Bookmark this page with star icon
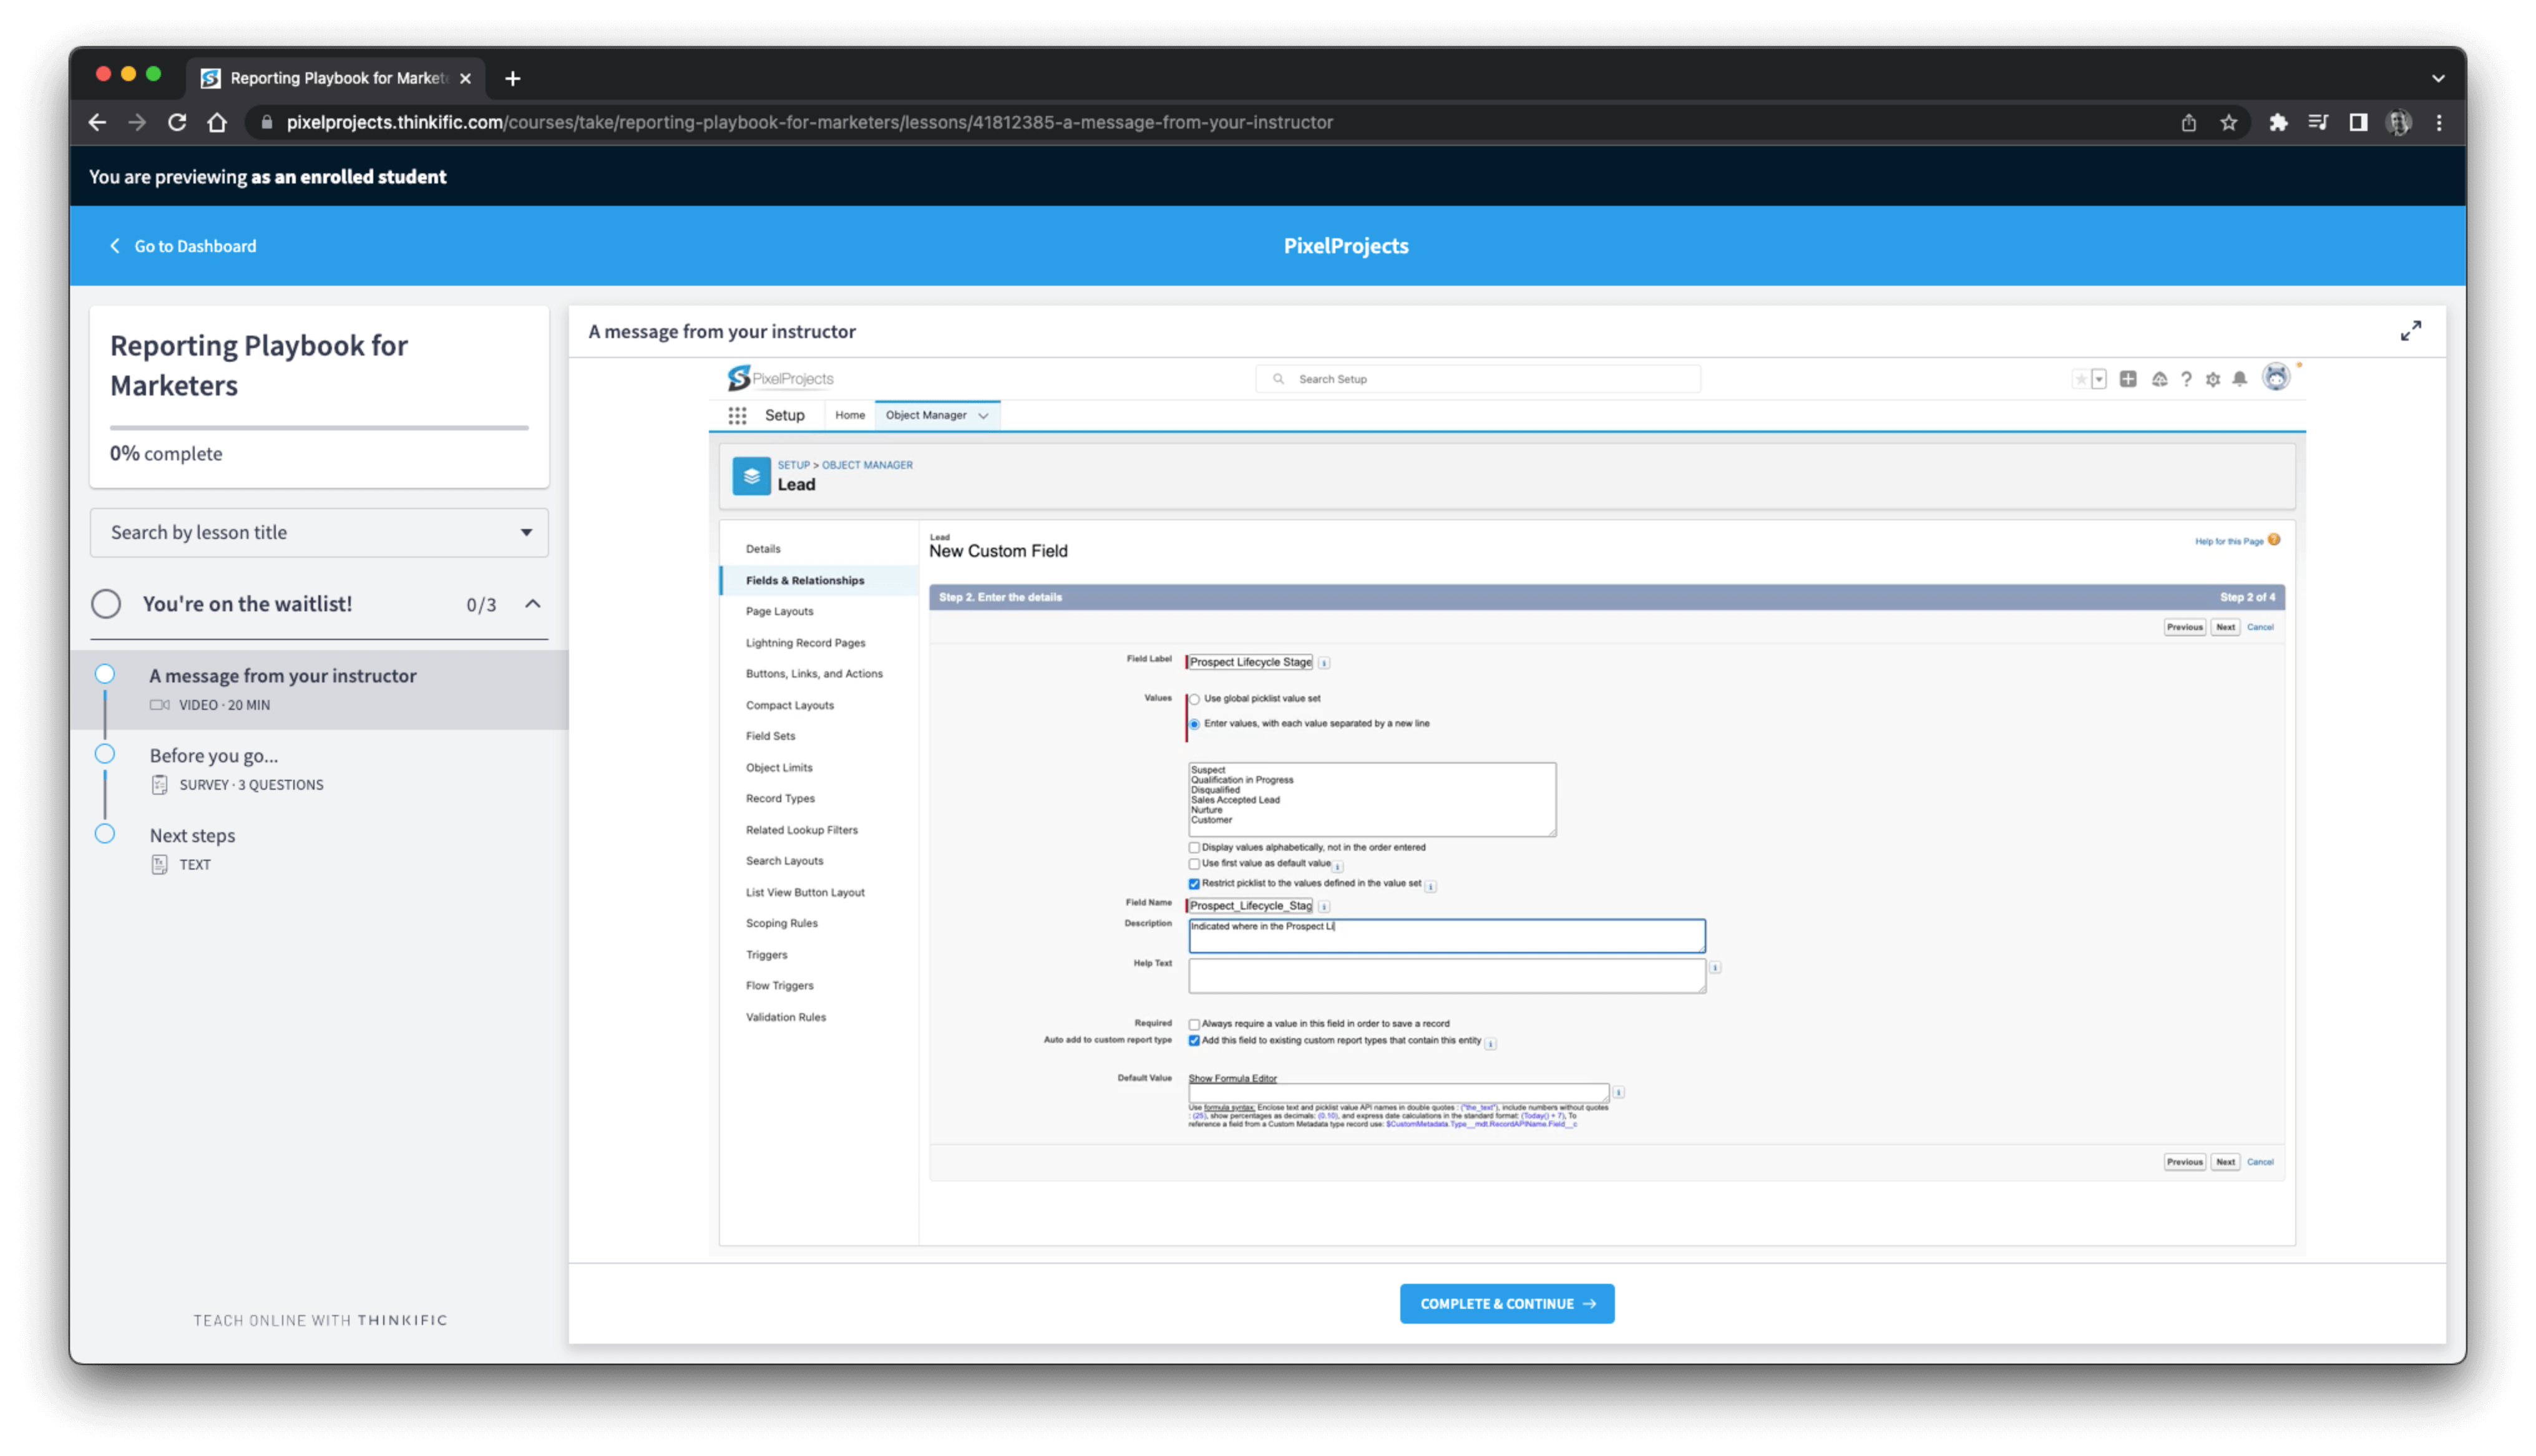 coord(2228,122)
